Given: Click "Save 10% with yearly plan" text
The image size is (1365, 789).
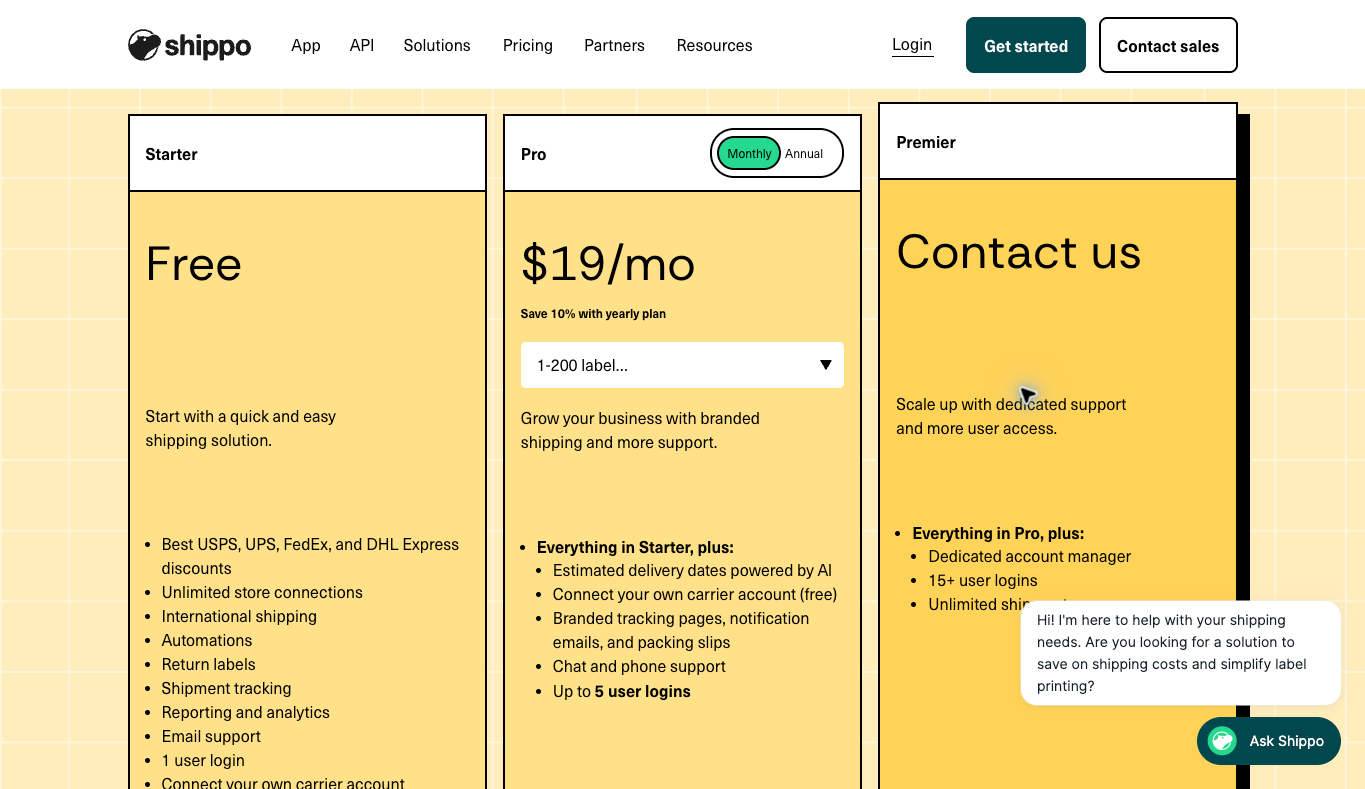Looking at the screenshot, I should click(x=593, y=314).
